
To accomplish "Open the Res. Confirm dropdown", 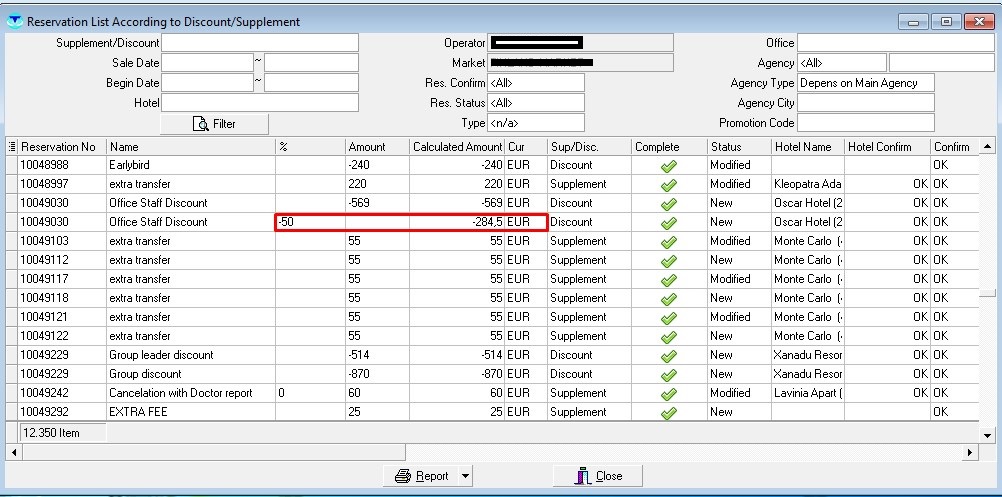I will point(535,83).
